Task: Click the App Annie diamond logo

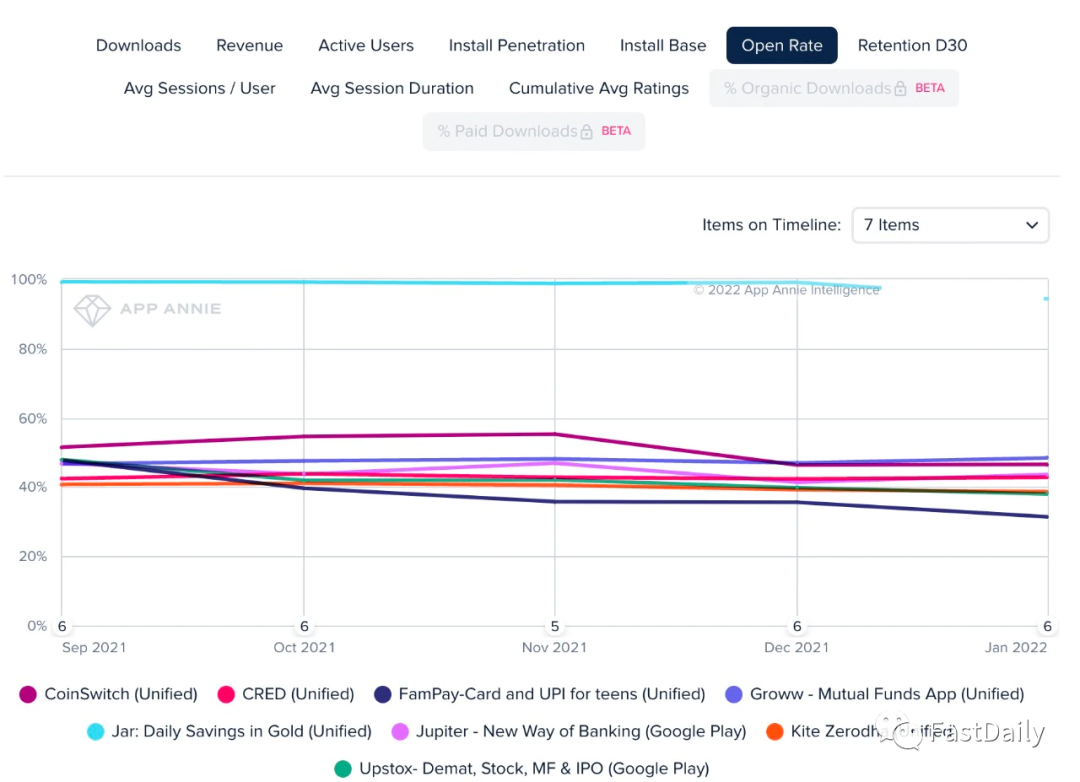Action: 92,310
